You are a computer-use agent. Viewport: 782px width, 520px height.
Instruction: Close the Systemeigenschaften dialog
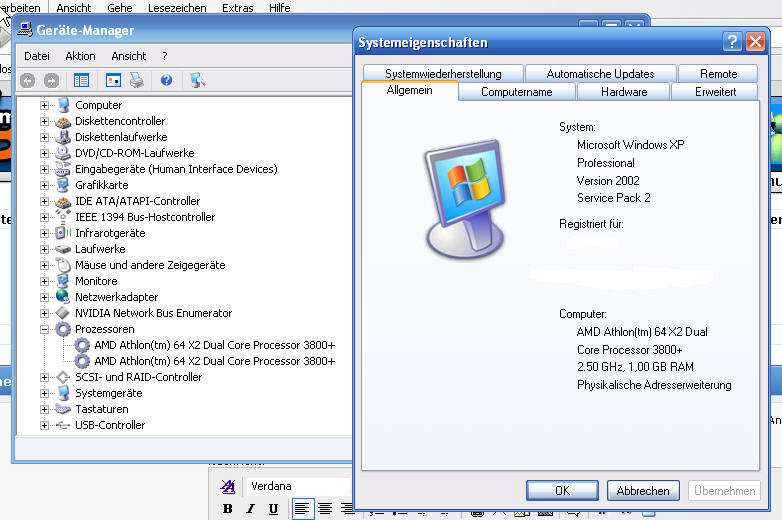755,42
